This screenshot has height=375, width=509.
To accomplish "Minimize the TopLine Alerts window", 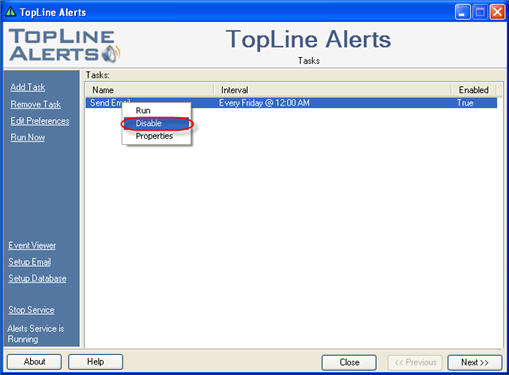I will [462, 12].
